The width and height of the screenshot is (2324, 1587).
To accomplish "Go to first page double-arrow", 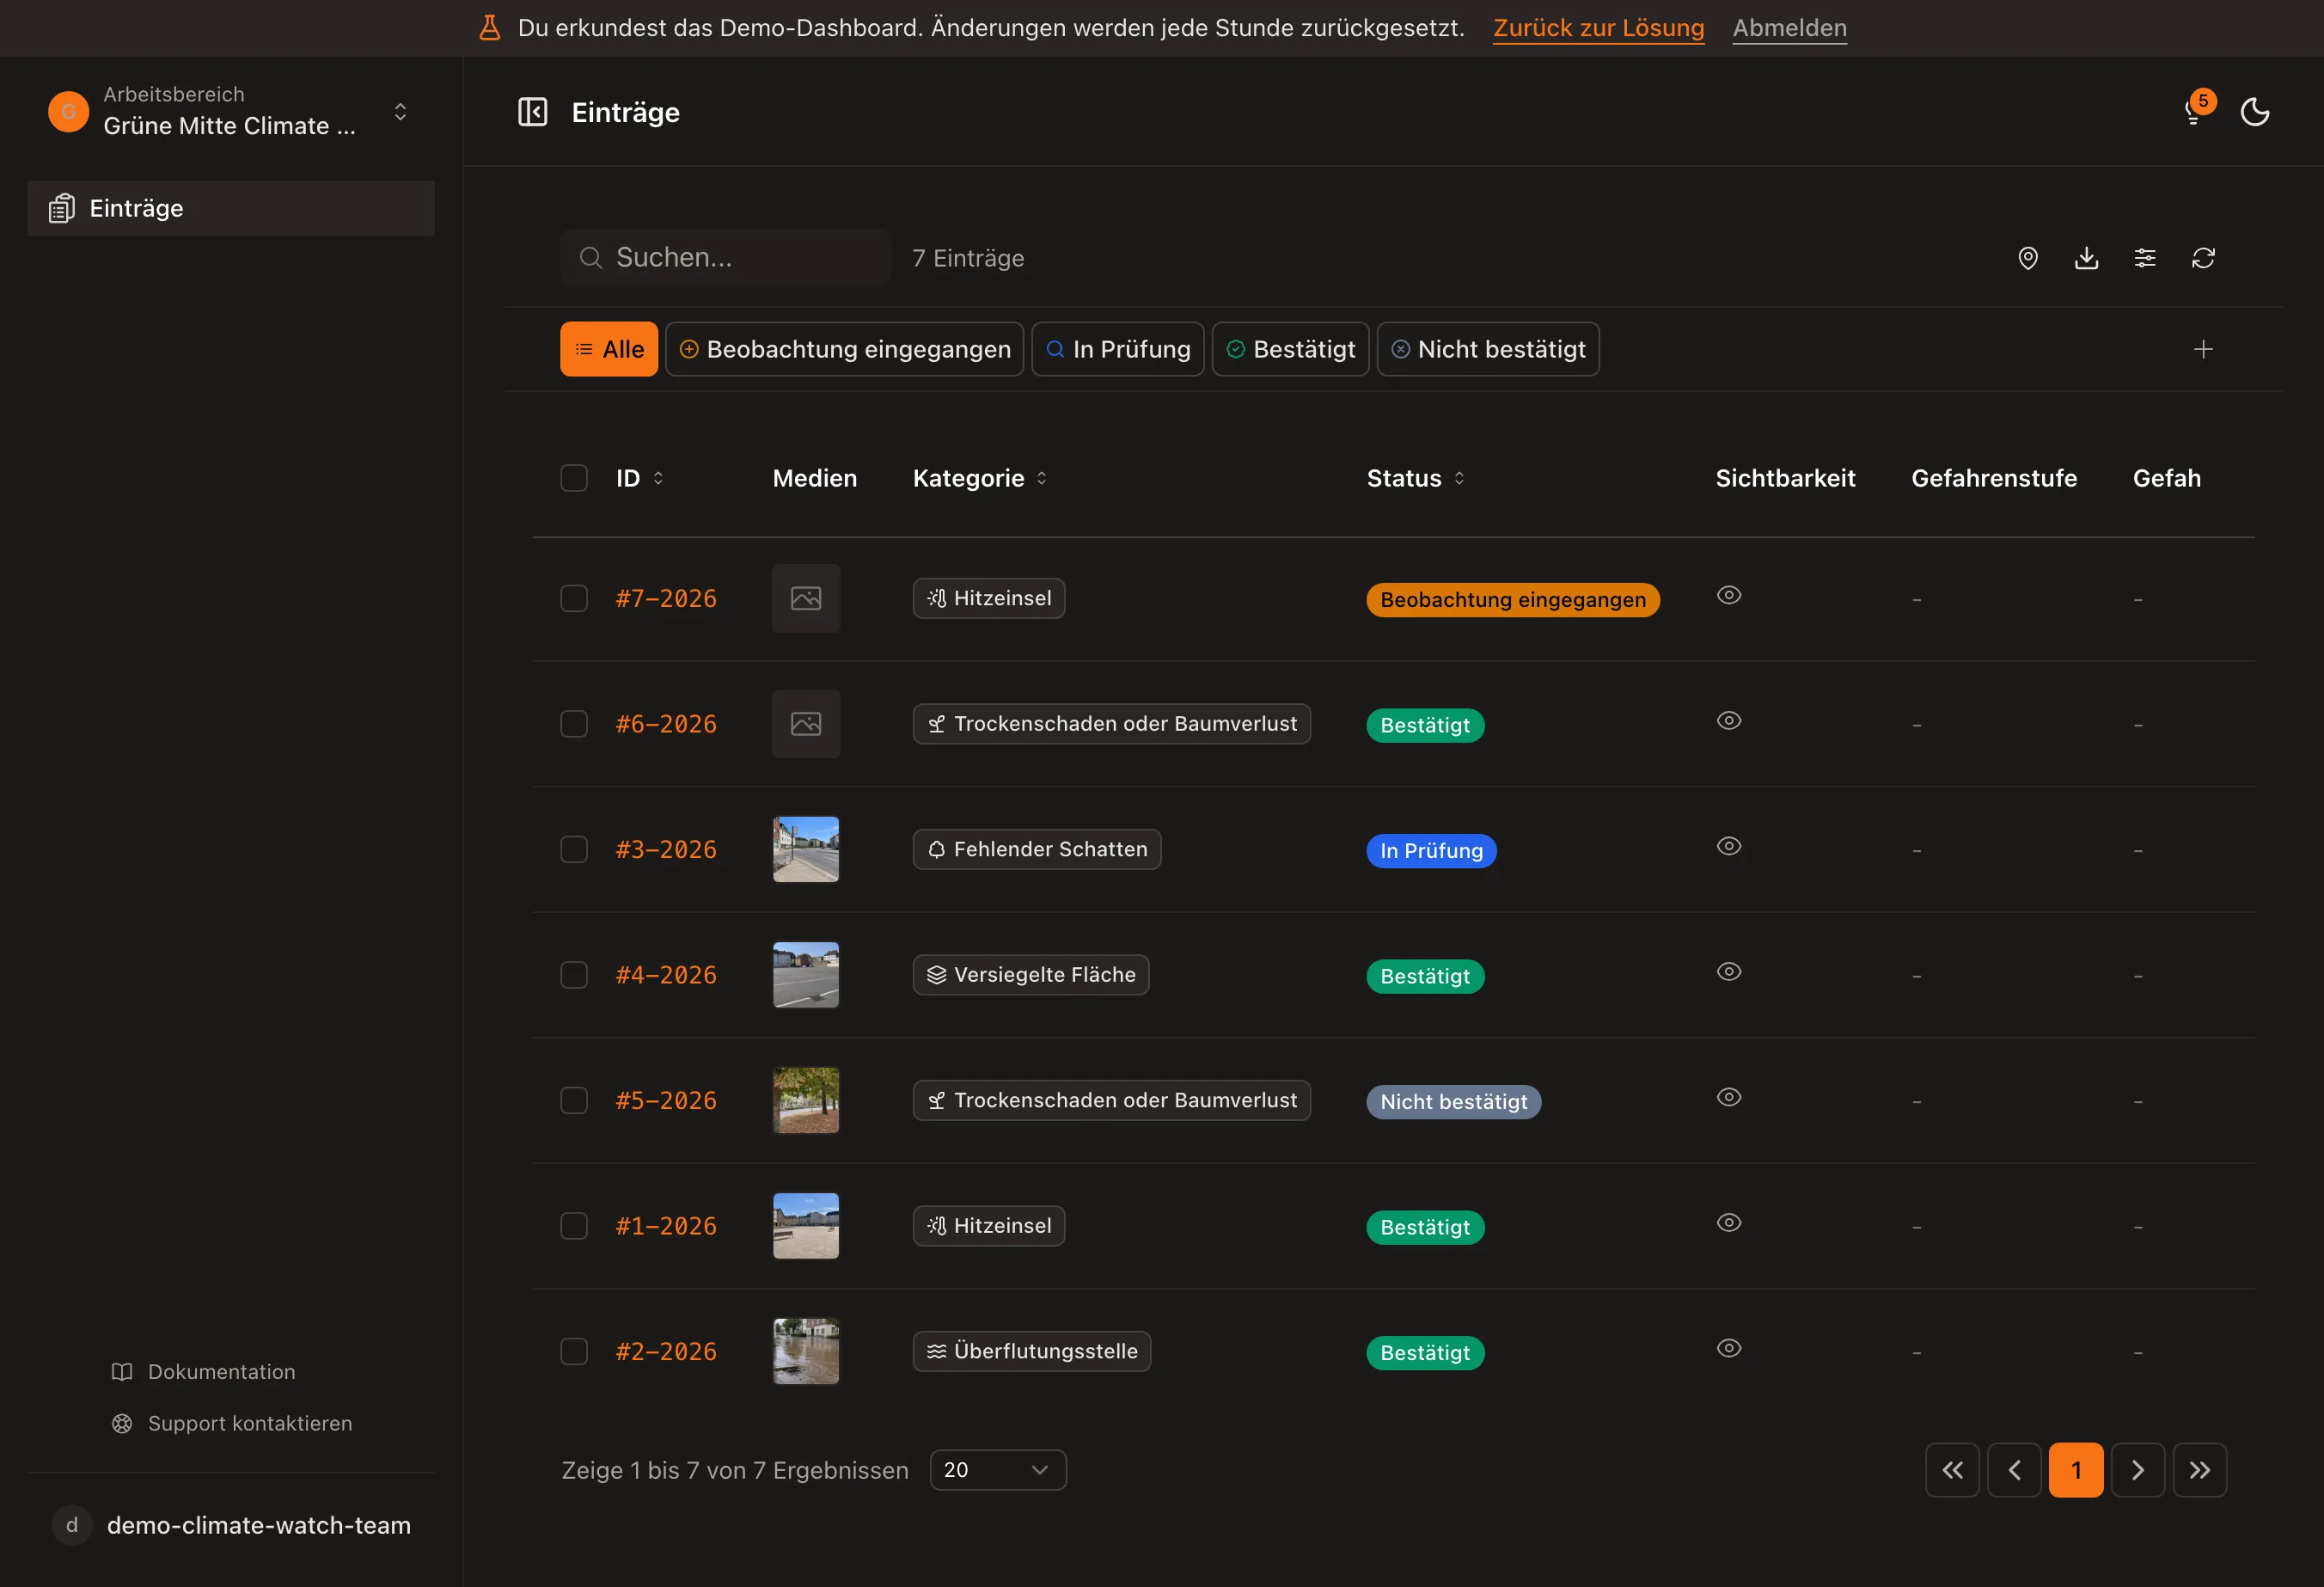I will coord(1952,1470).
